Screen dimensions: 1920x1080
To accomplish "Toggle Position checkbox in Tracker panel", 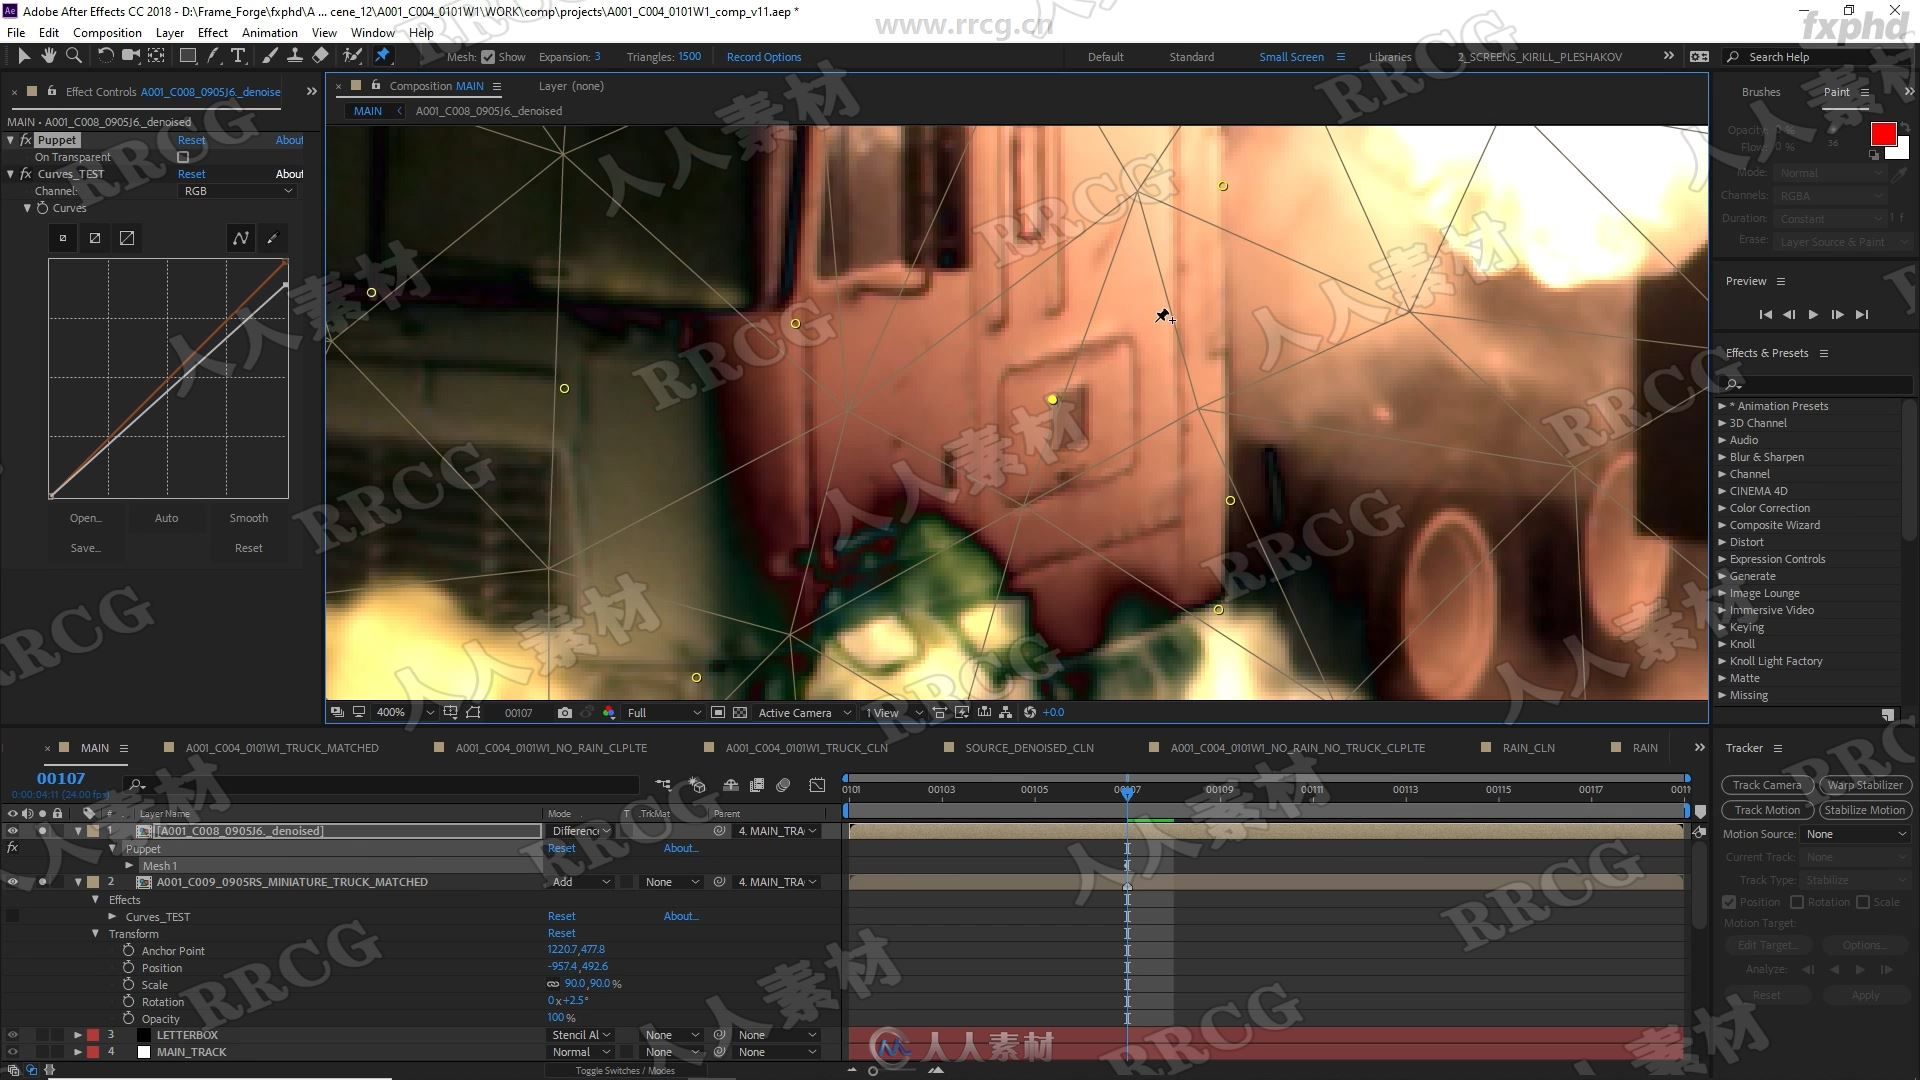I will tap(1730, 902).
